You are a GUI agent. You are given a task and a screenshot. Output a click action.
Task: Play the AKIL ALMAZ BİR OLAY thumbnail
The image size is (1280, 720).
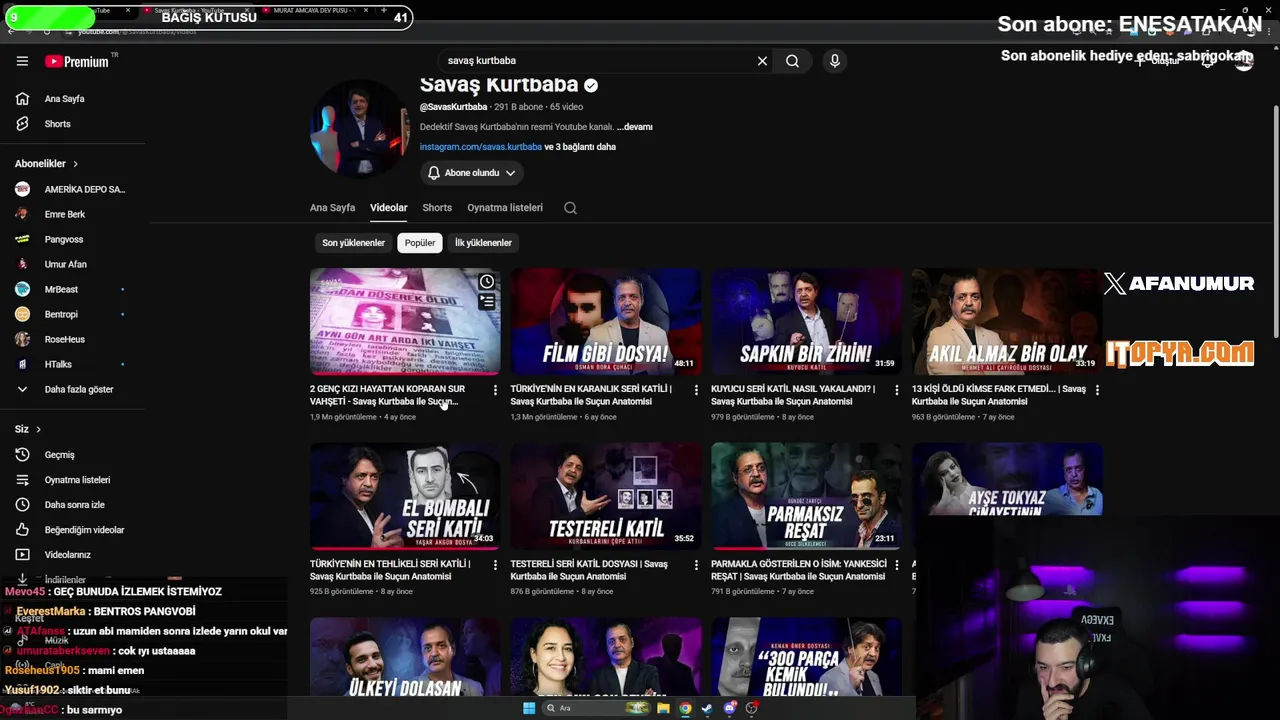pos(1007,321)
